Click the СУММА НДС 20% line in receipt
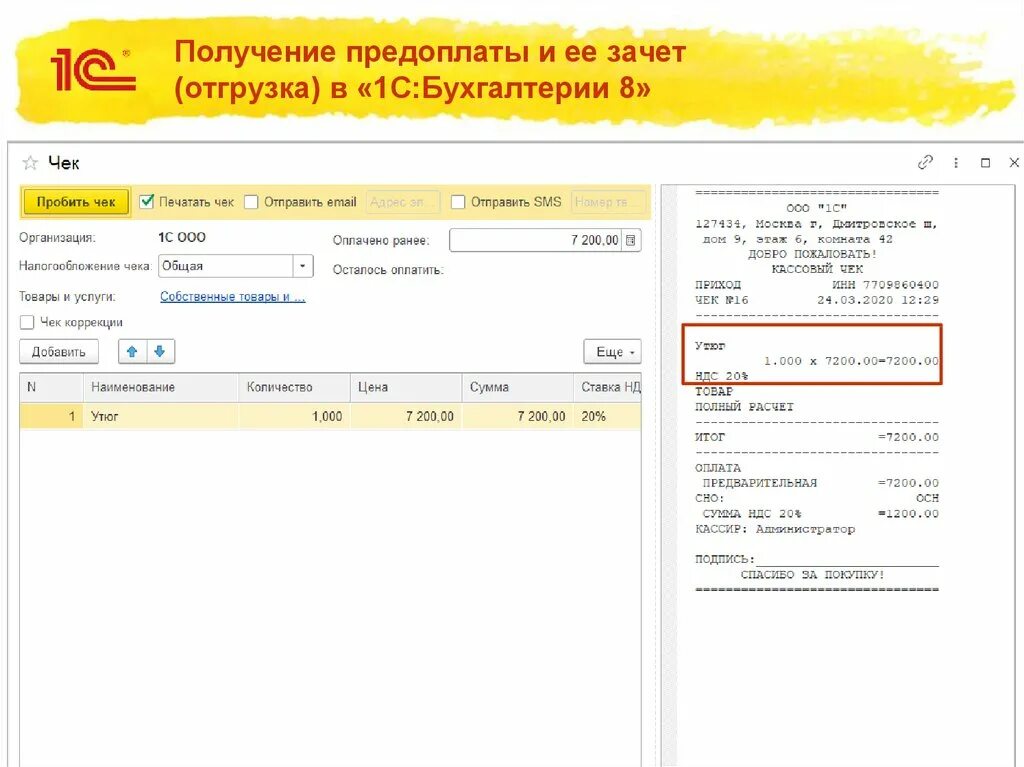 820,514
